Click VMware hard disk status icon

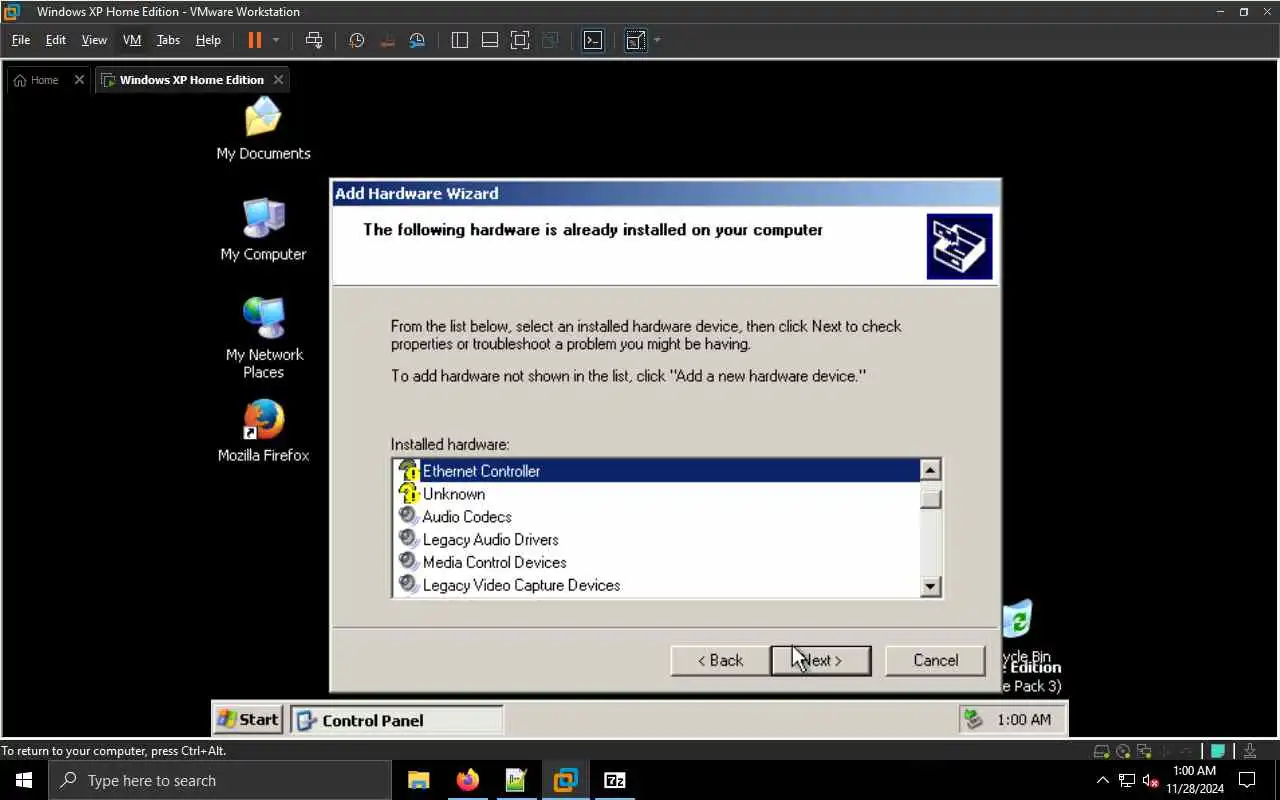(1101, 751)
